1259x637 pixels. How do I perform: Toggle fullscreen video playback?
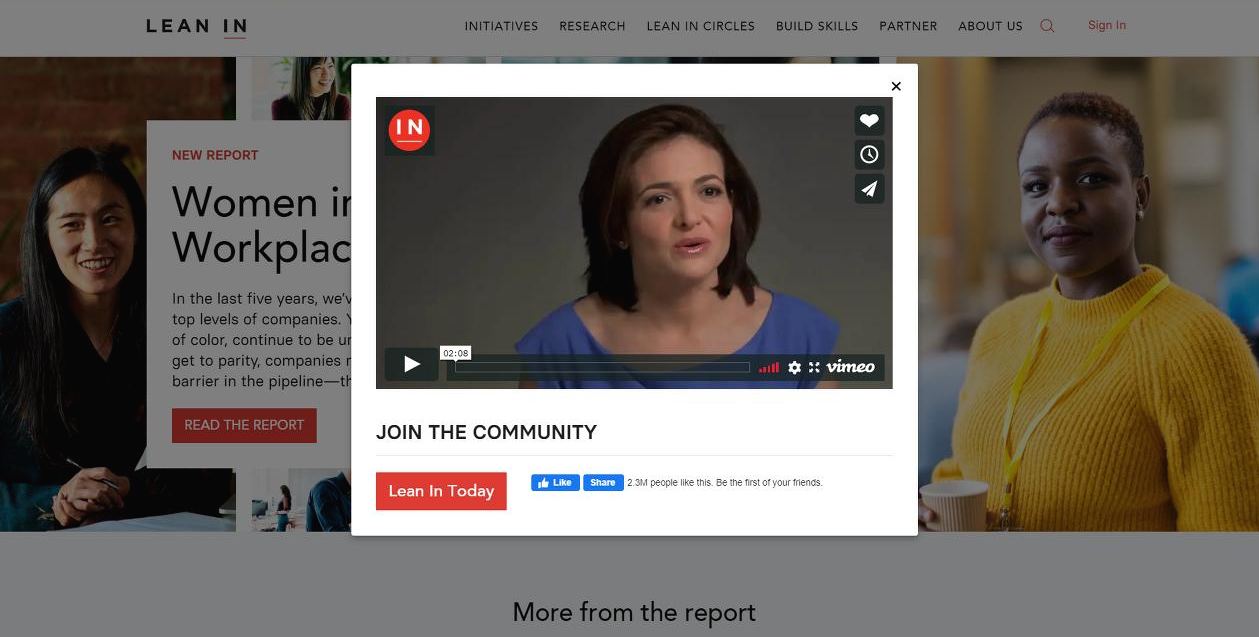[x=814, y=367]
